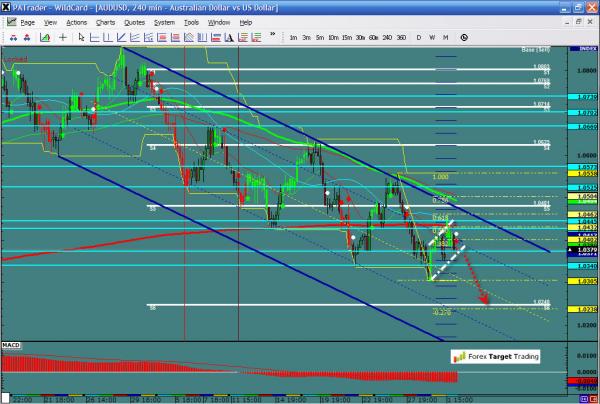600x404 pixels.
Task: Open the Charts menu
Action: 105,21
